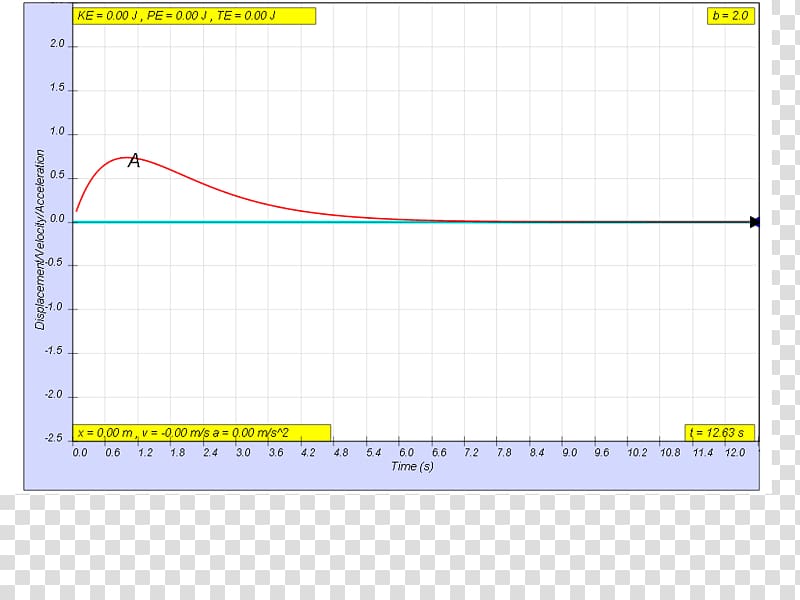Click the cyan horizontal zero line
The image size is (800, 600).
click(x=400, y=222)
